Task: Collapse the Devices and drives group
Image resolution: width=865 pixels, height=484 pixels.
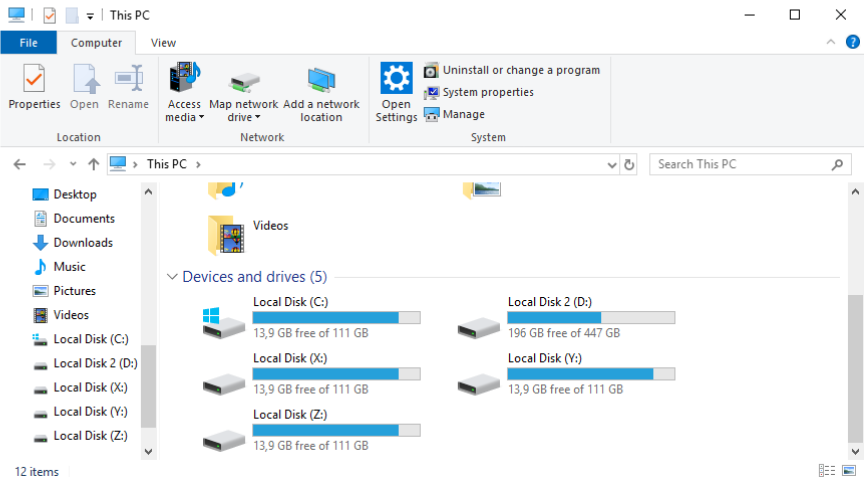Action: 172,277
